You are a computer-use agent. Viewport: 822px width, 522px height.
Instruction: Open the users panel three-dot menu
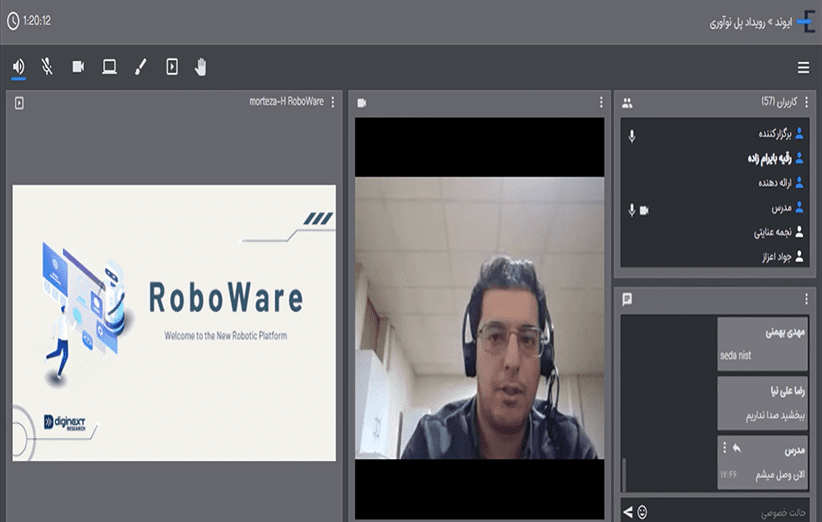pyautogui.click(x=806, y=102)
